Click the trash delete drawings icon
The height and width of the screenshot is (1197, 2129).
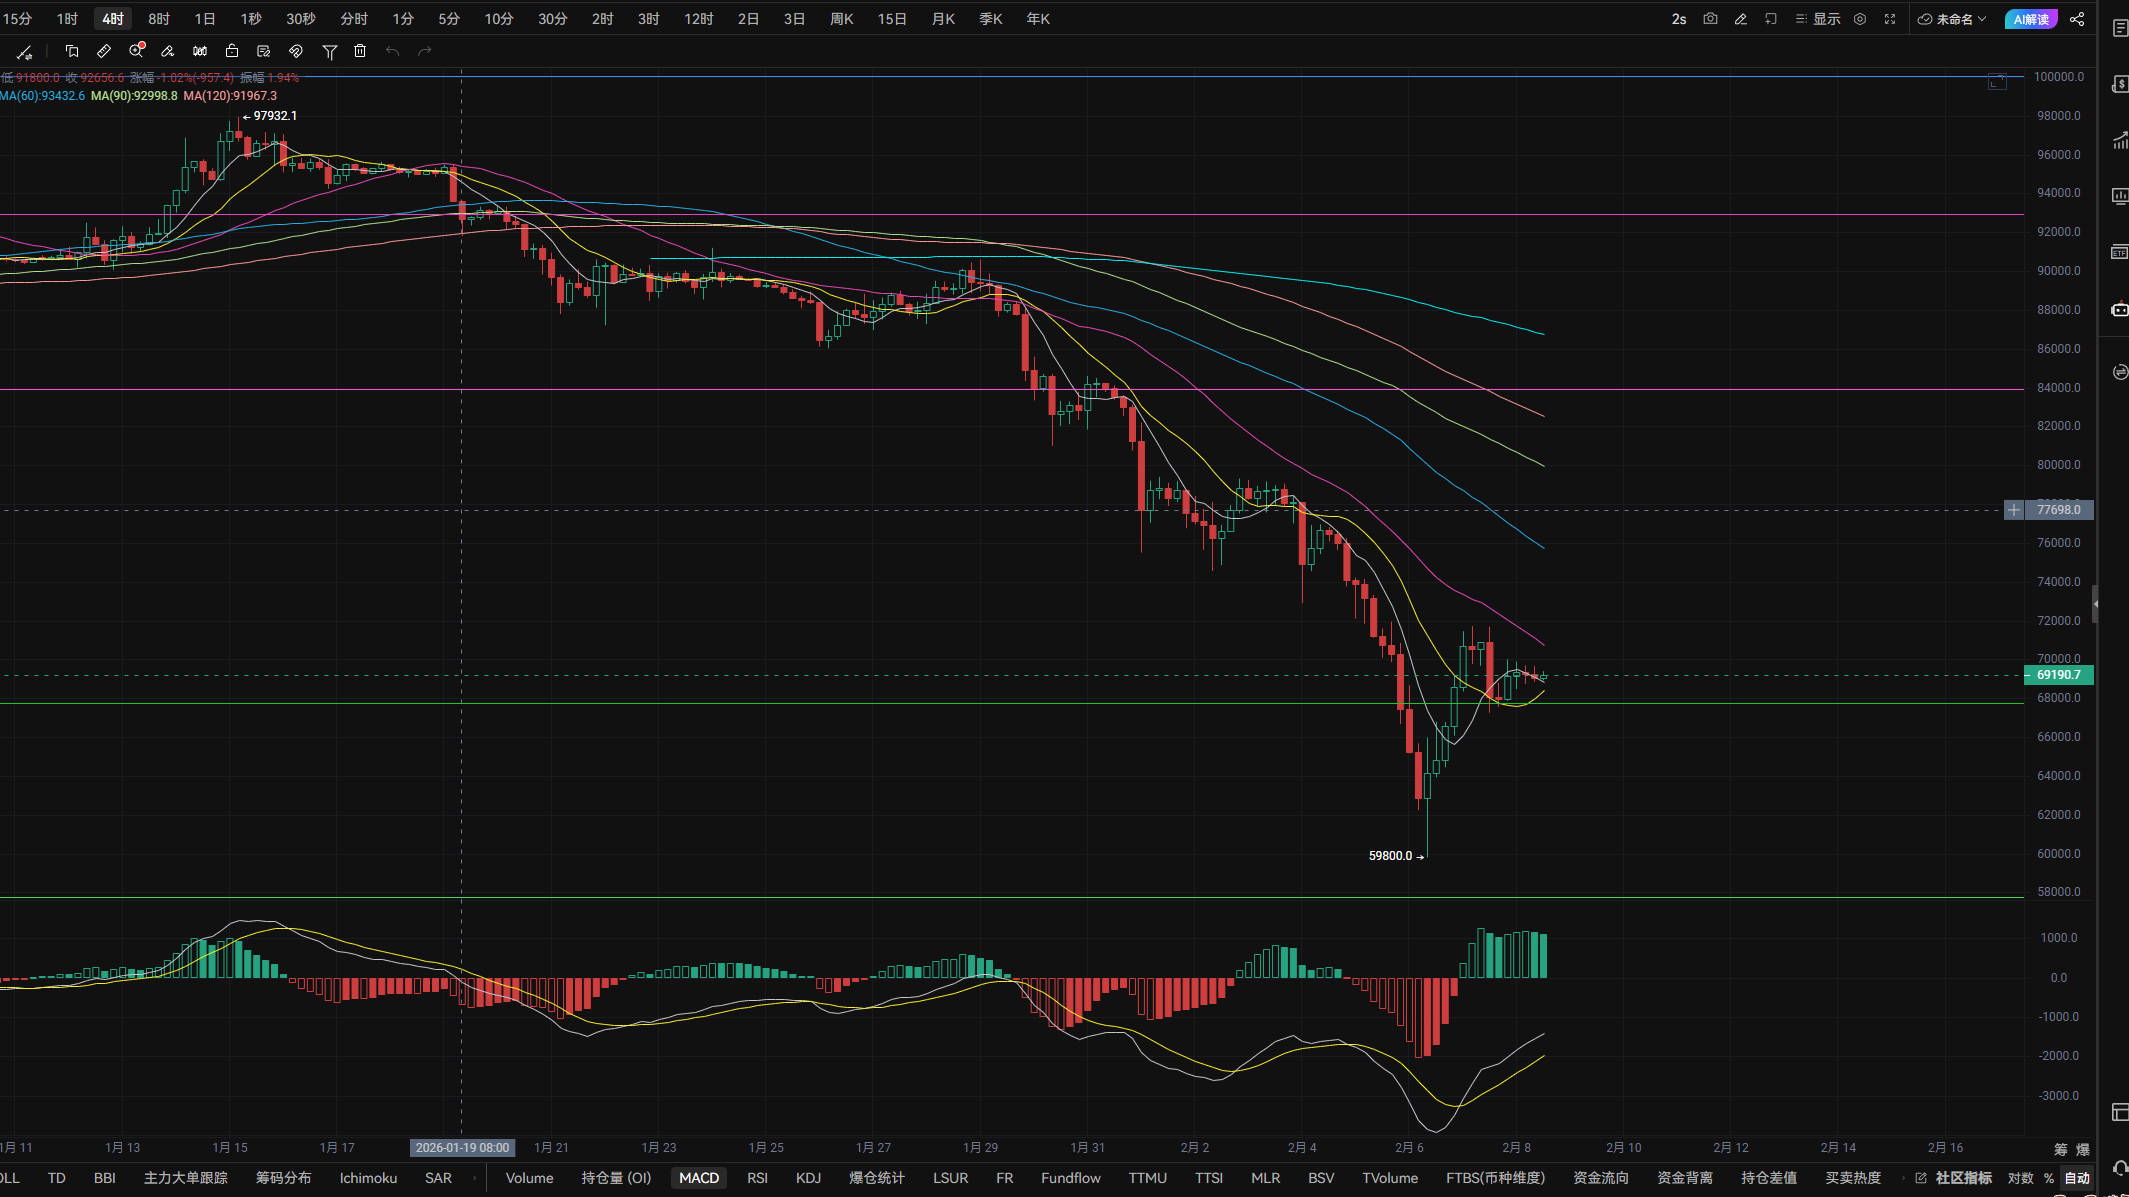coord(360,51)
